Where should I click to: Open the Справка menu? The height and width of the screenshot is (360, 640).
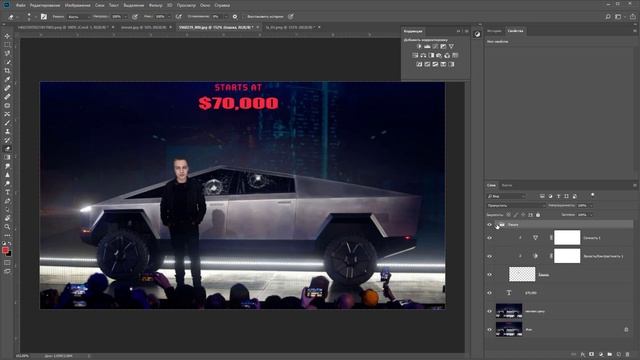(x=222, y=5)
